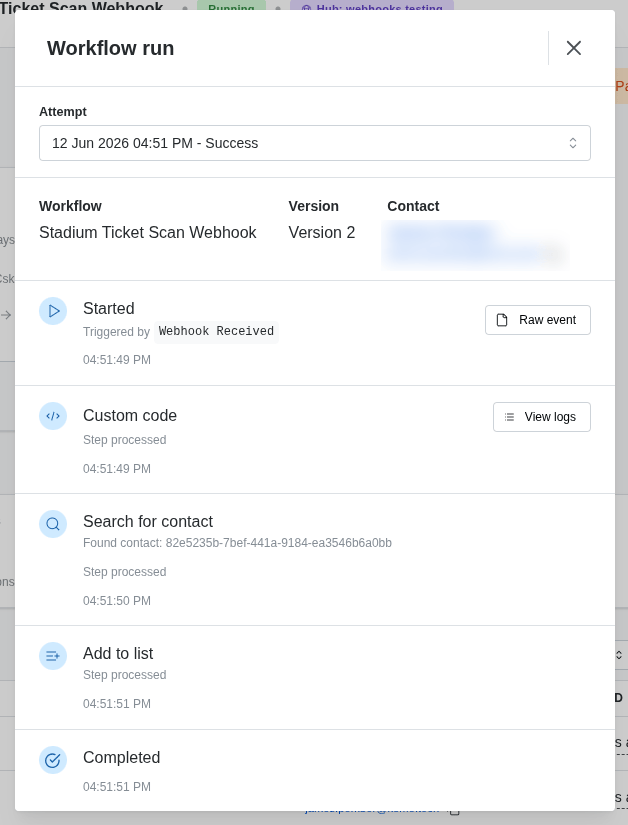Open View logs for Custom code
Image resolution: width=628 pixels, height=825 pixels.
point(542,417)
